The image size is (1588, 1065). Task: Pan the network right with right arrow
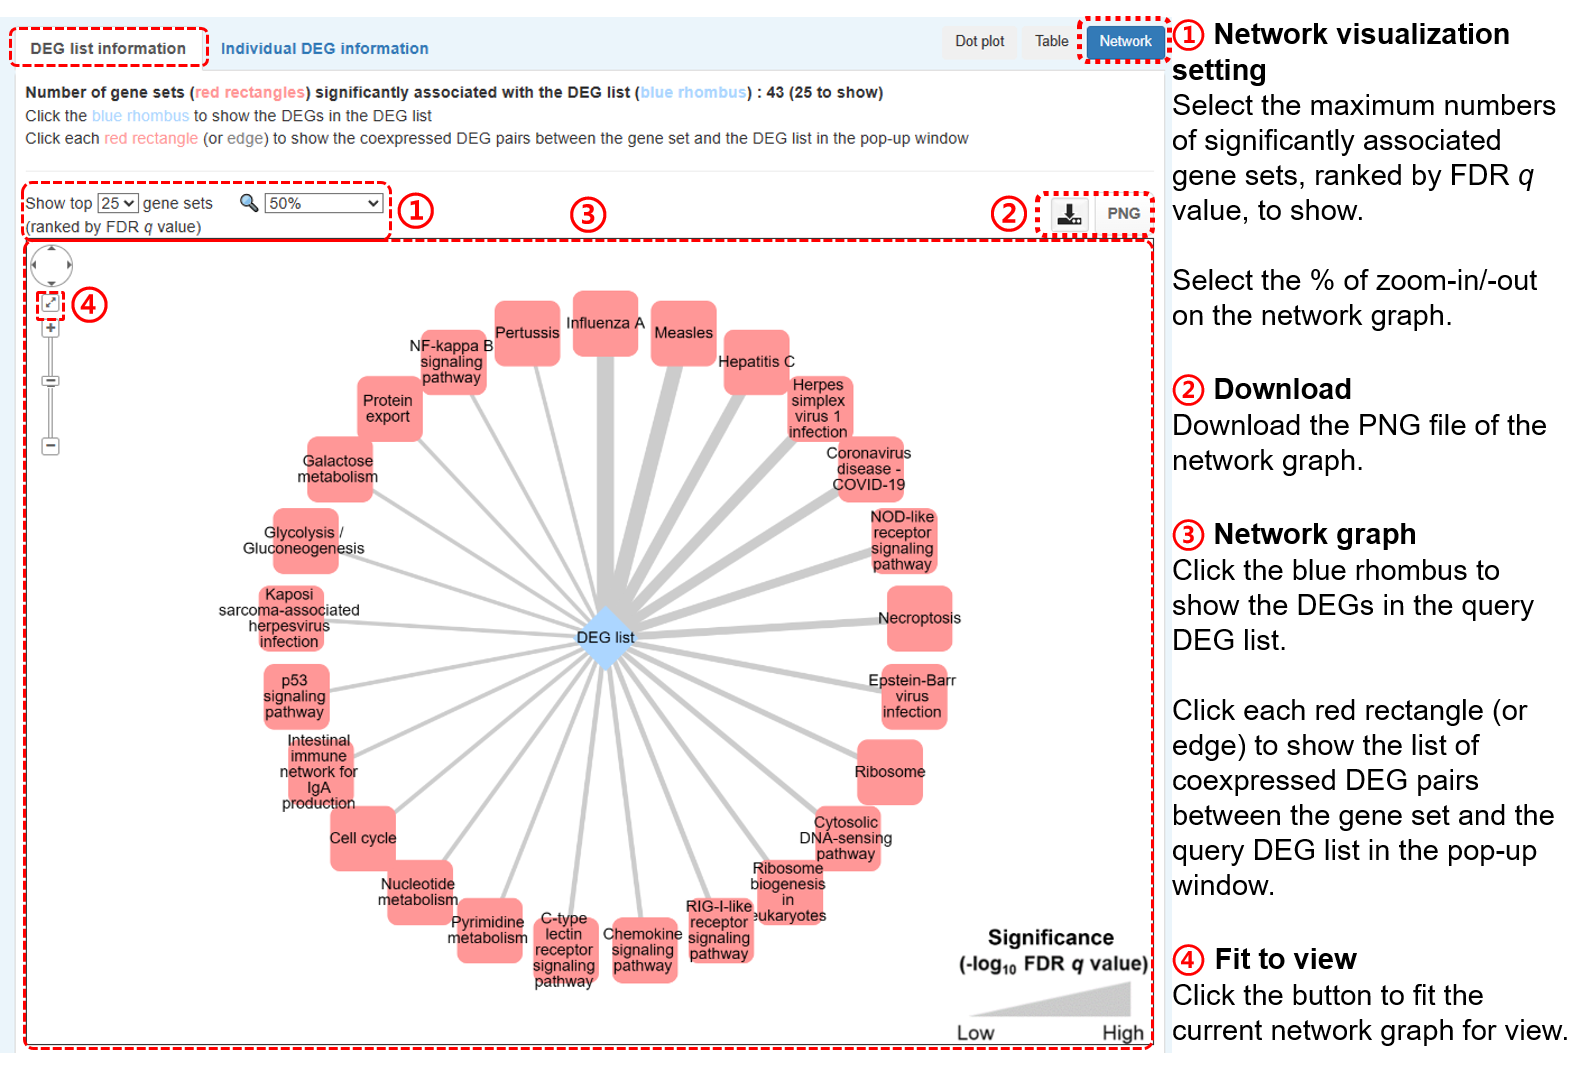point(68,266)
